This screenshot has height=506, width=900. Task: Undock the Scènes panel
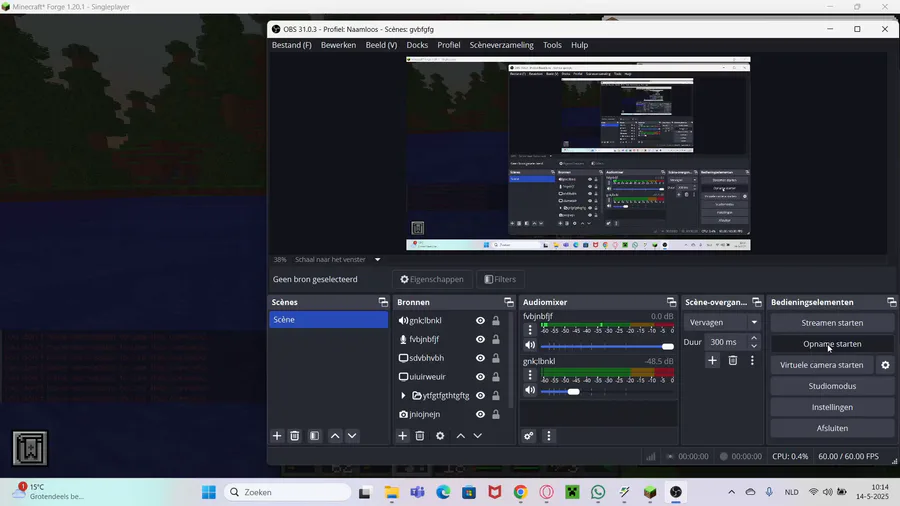383,302
